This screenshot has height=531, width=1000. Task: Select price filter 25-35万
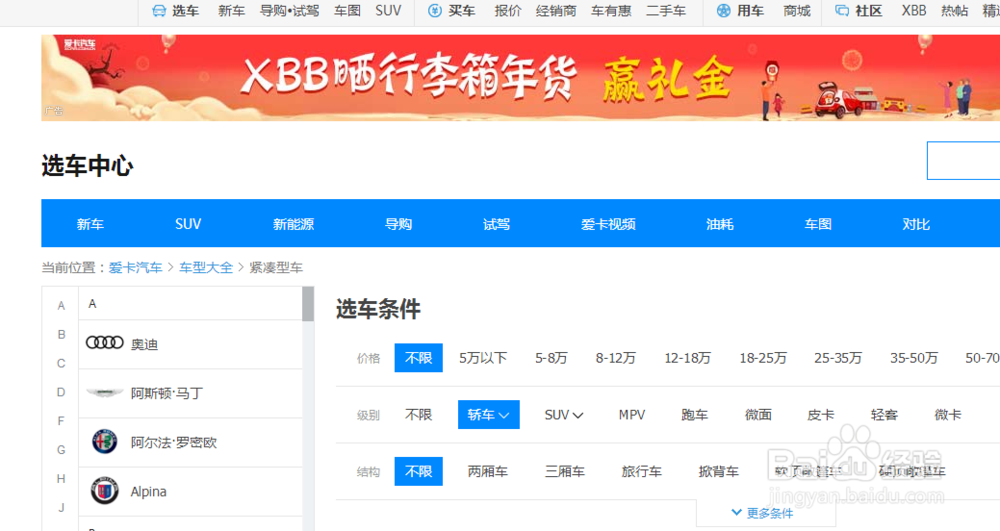838,358
